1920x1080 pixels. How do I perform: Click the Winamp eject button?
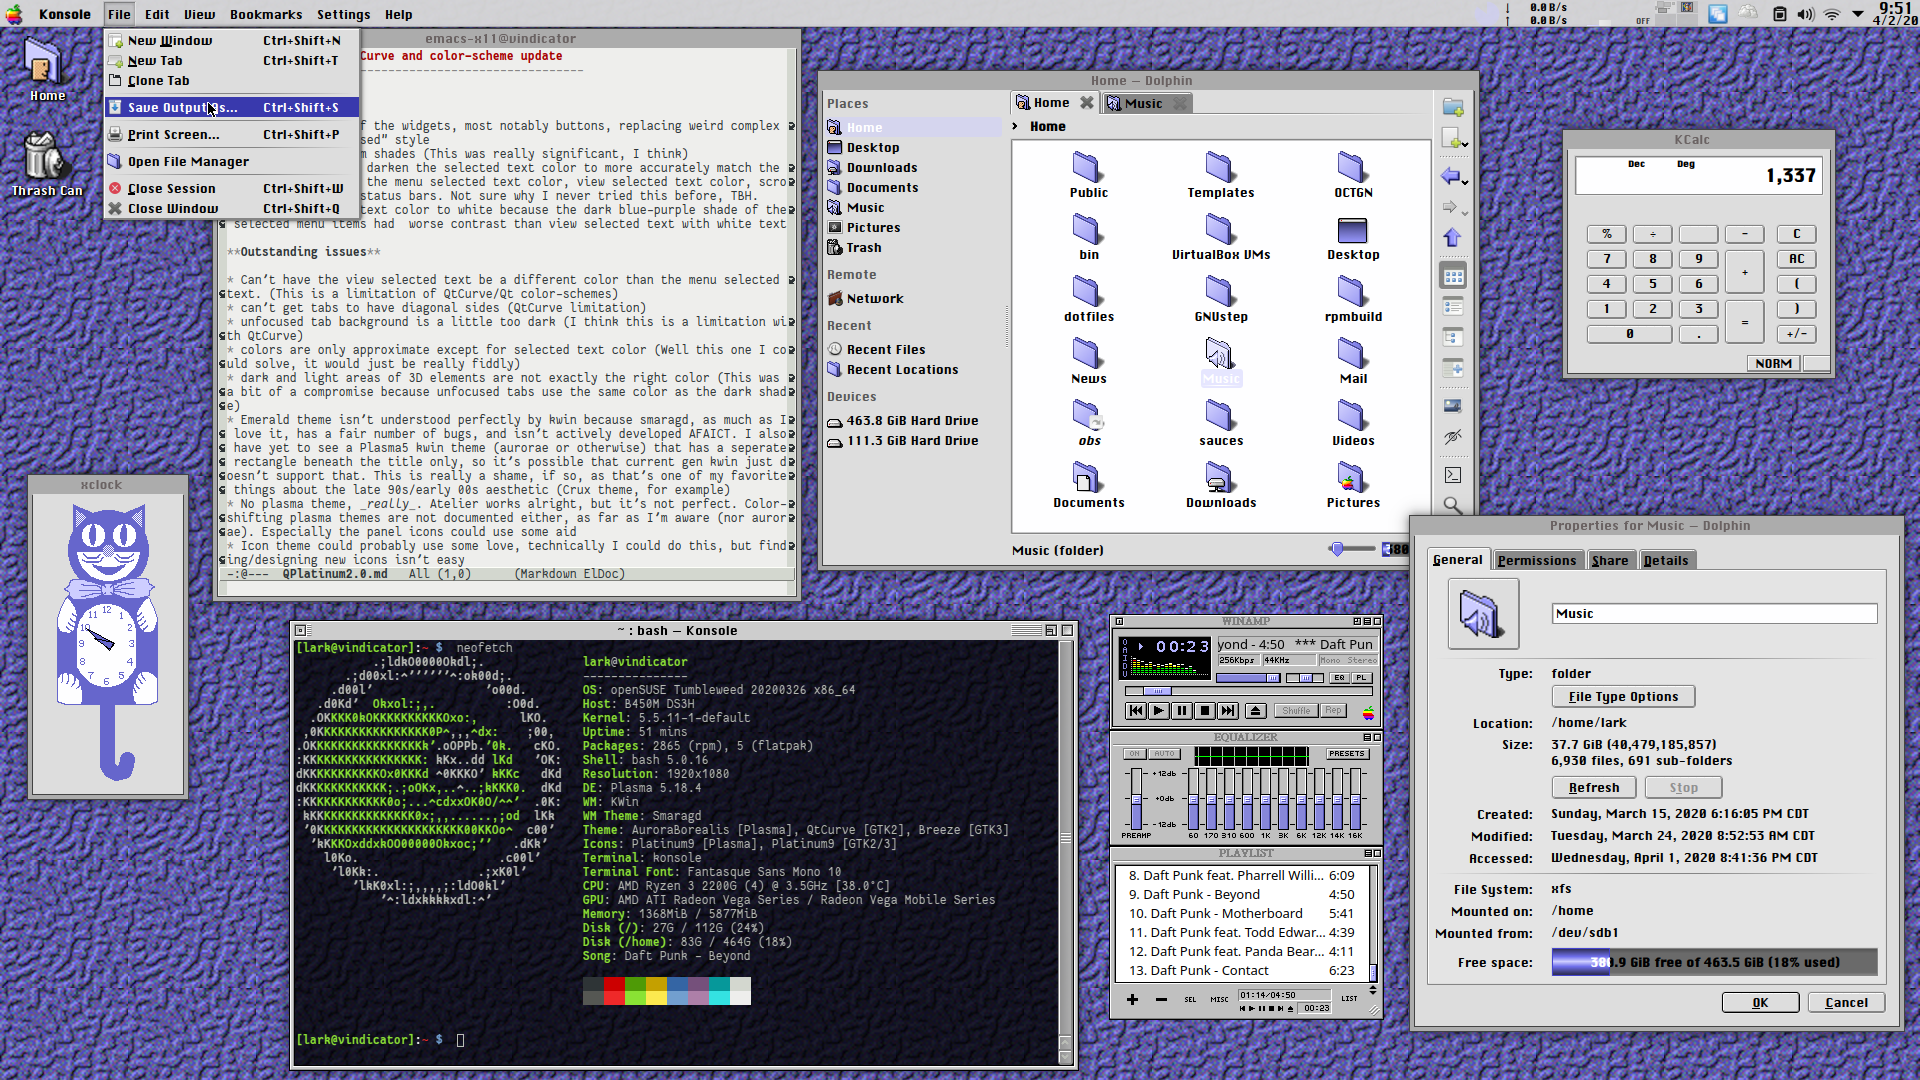[x=1256, y=711]
